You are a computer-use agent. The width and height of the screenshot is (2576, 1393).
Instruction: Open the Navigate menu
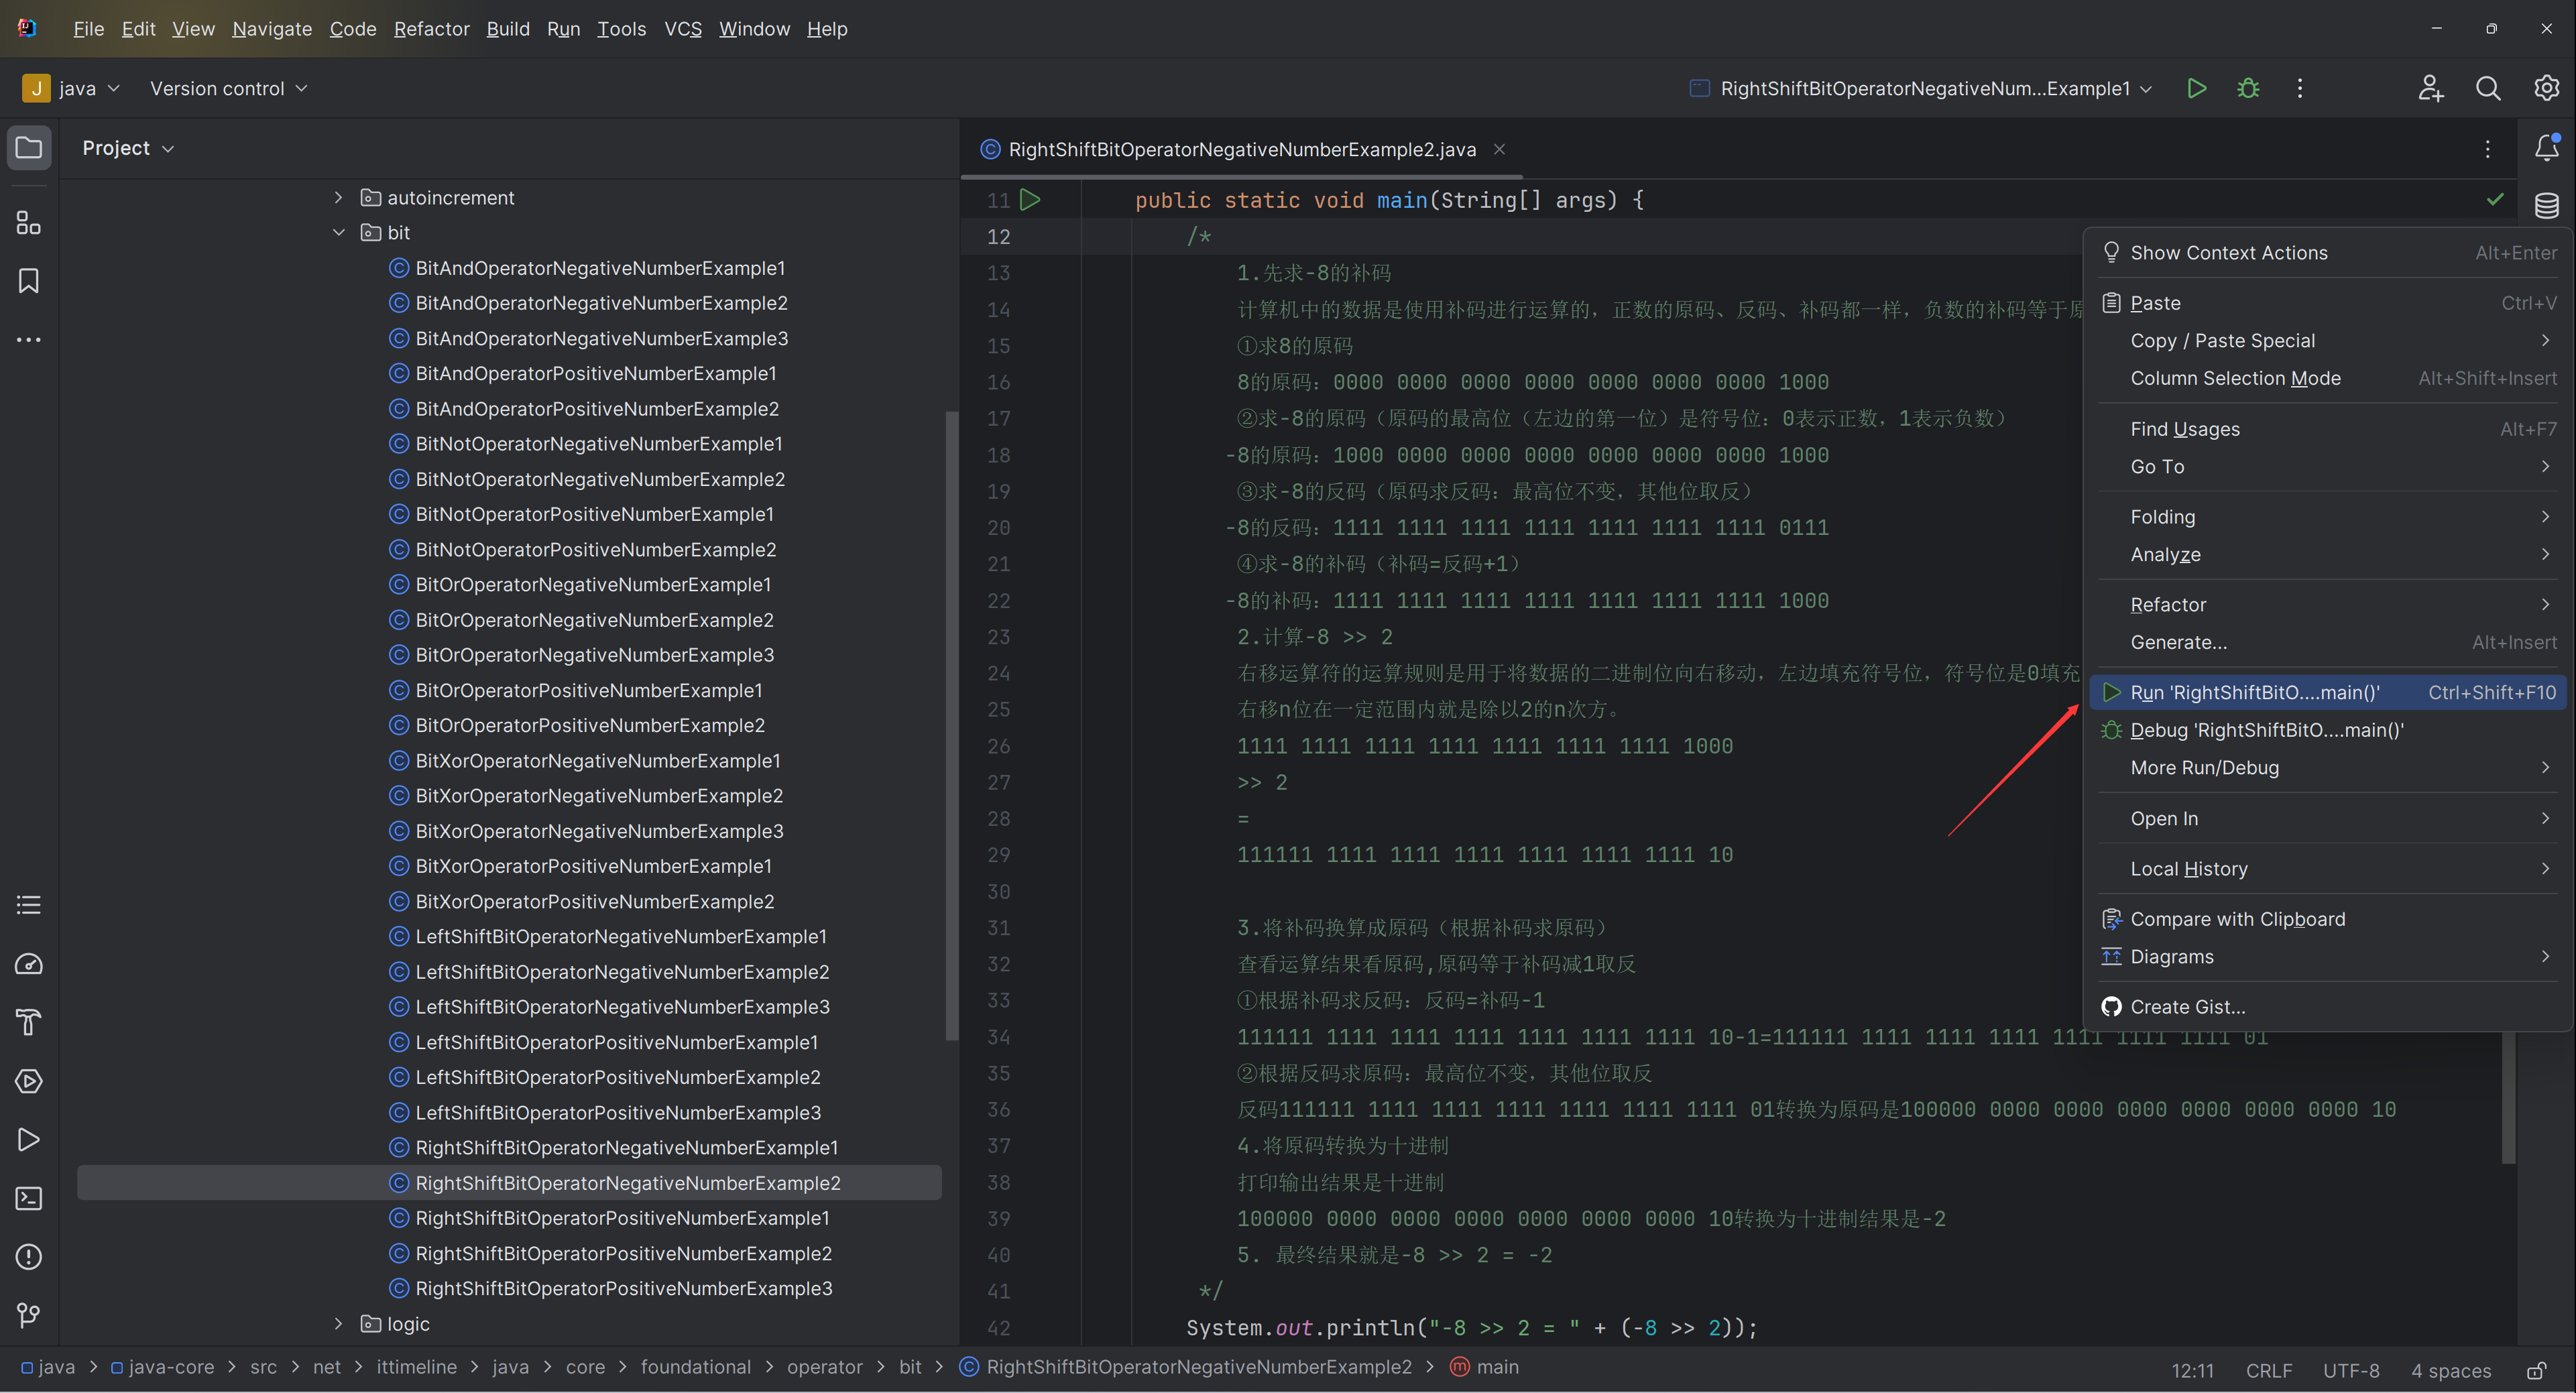coord(272,29)
